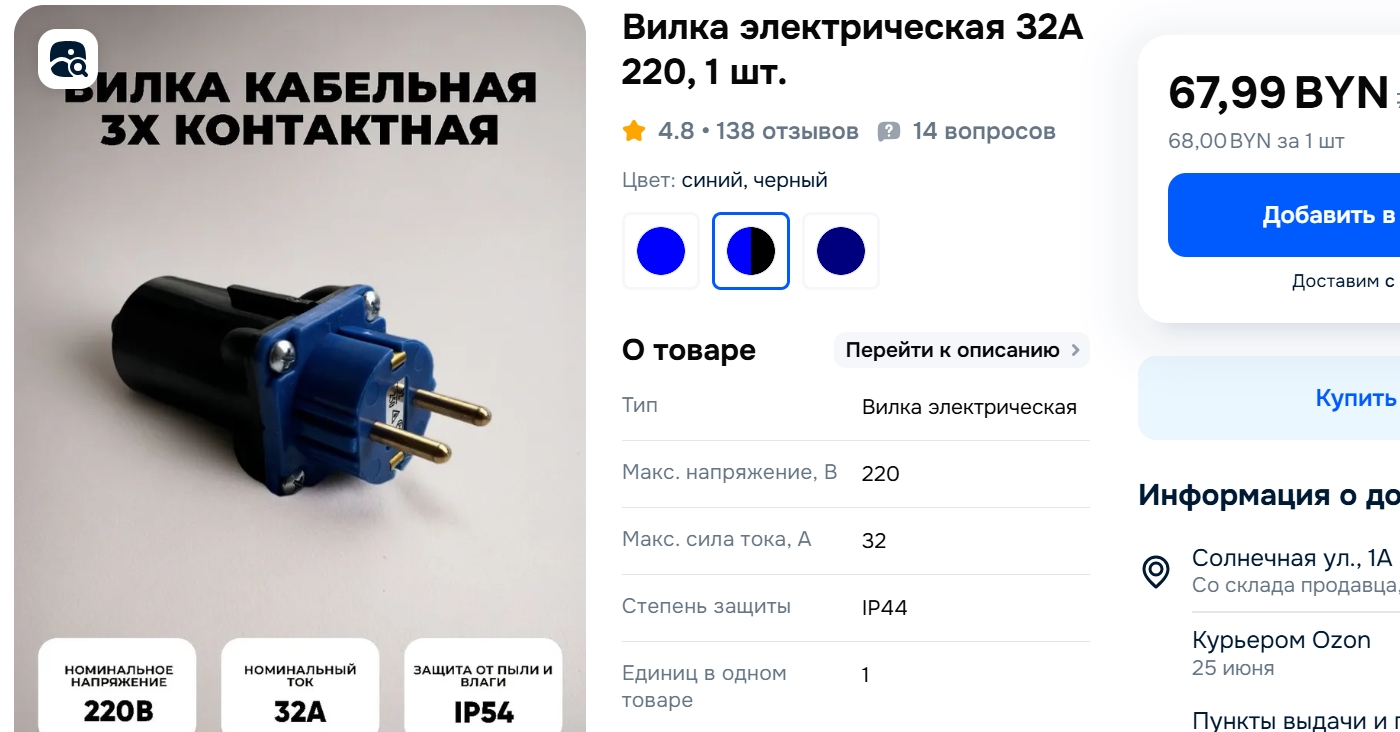
Task: Click the orange rating star icon
Action: click(634, 131)
